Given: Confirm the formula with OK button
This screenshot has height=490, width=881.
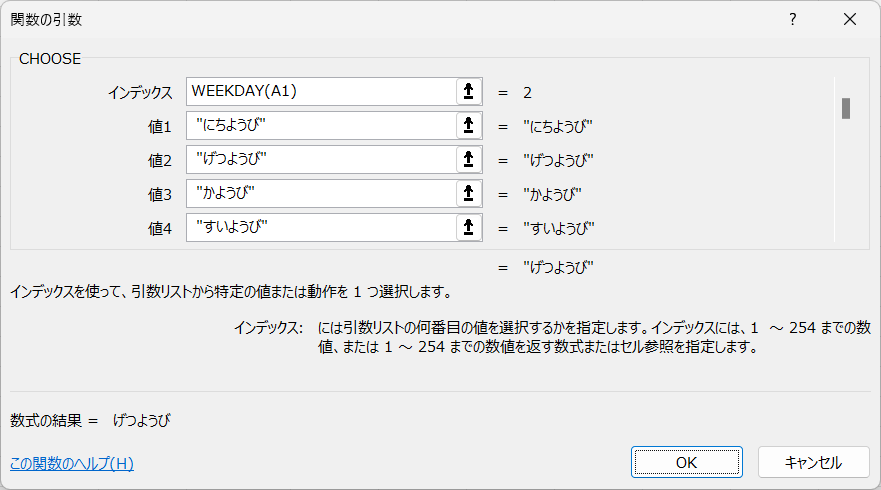Looking at the screenshot, I should (687, 462).
